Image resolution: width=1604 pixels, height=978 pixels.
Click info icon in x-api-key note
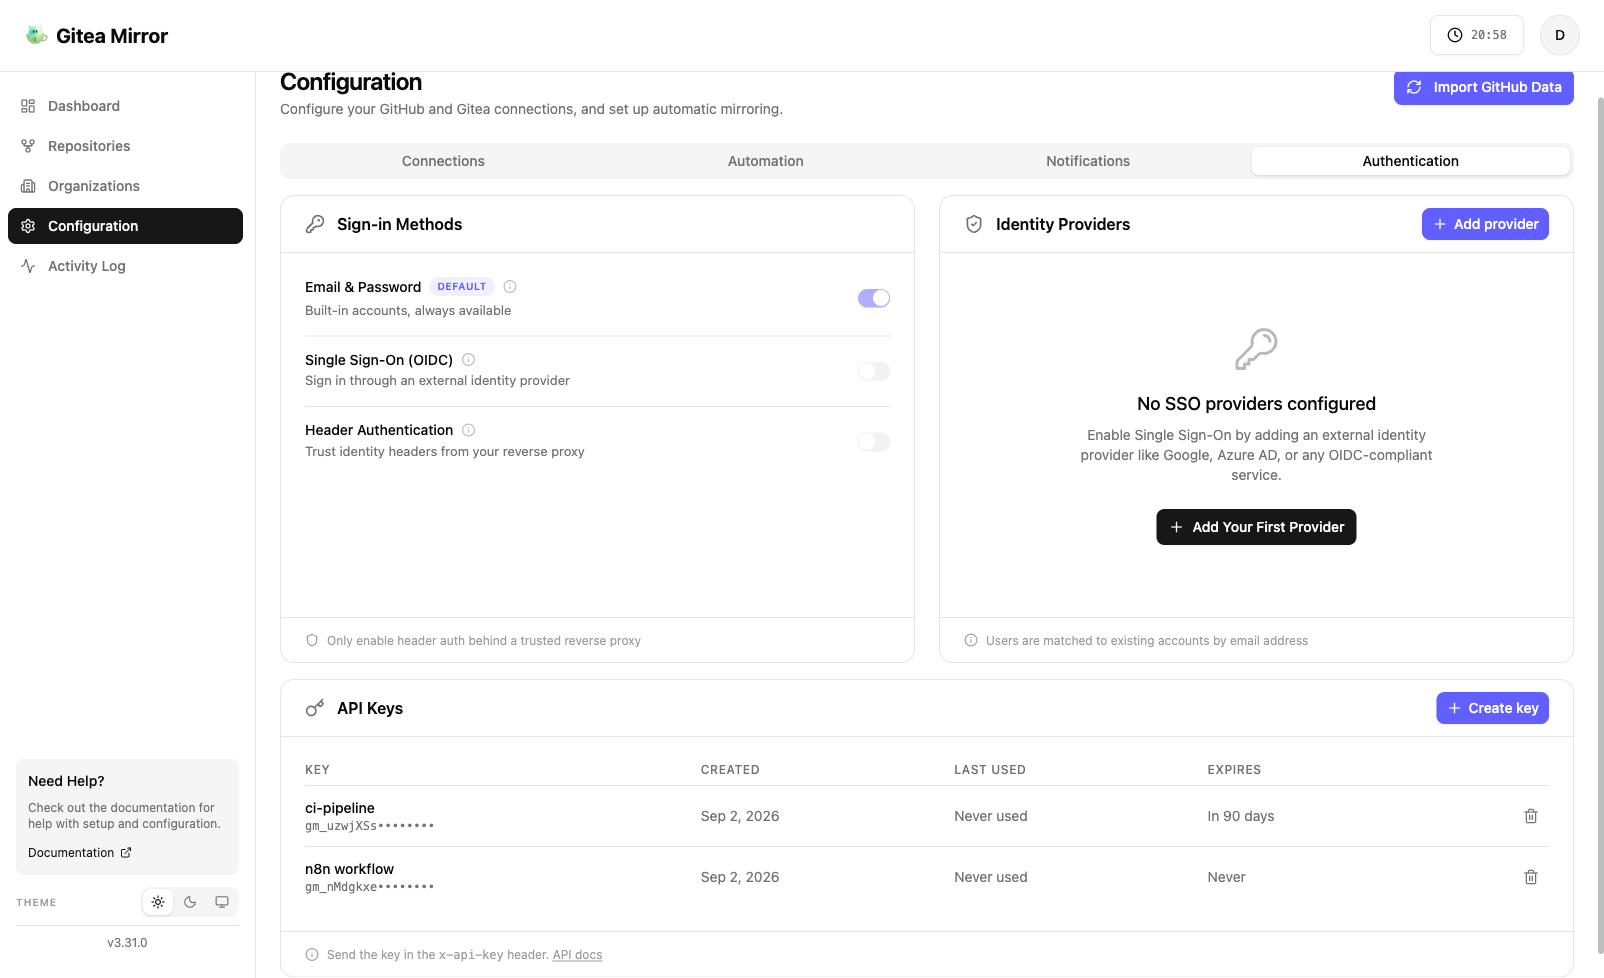tap(312, 955)
